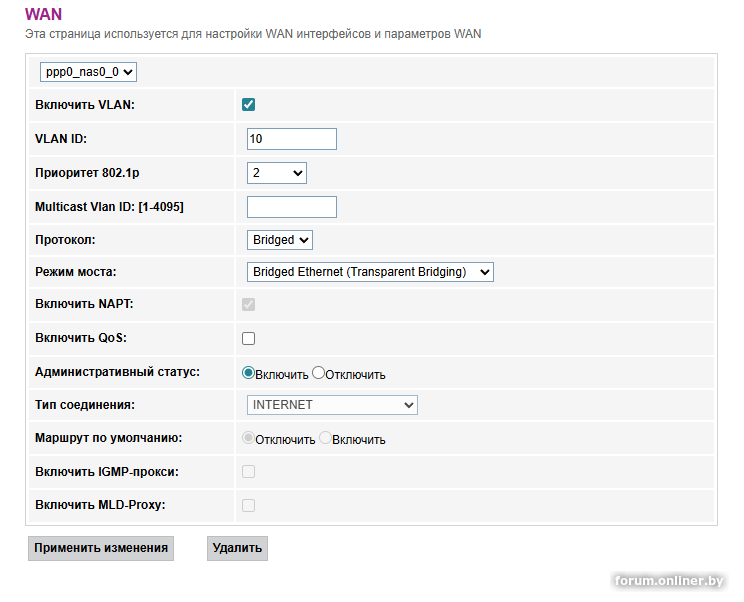Open the Протокол dropdown showing Bridged

[280, 240]
